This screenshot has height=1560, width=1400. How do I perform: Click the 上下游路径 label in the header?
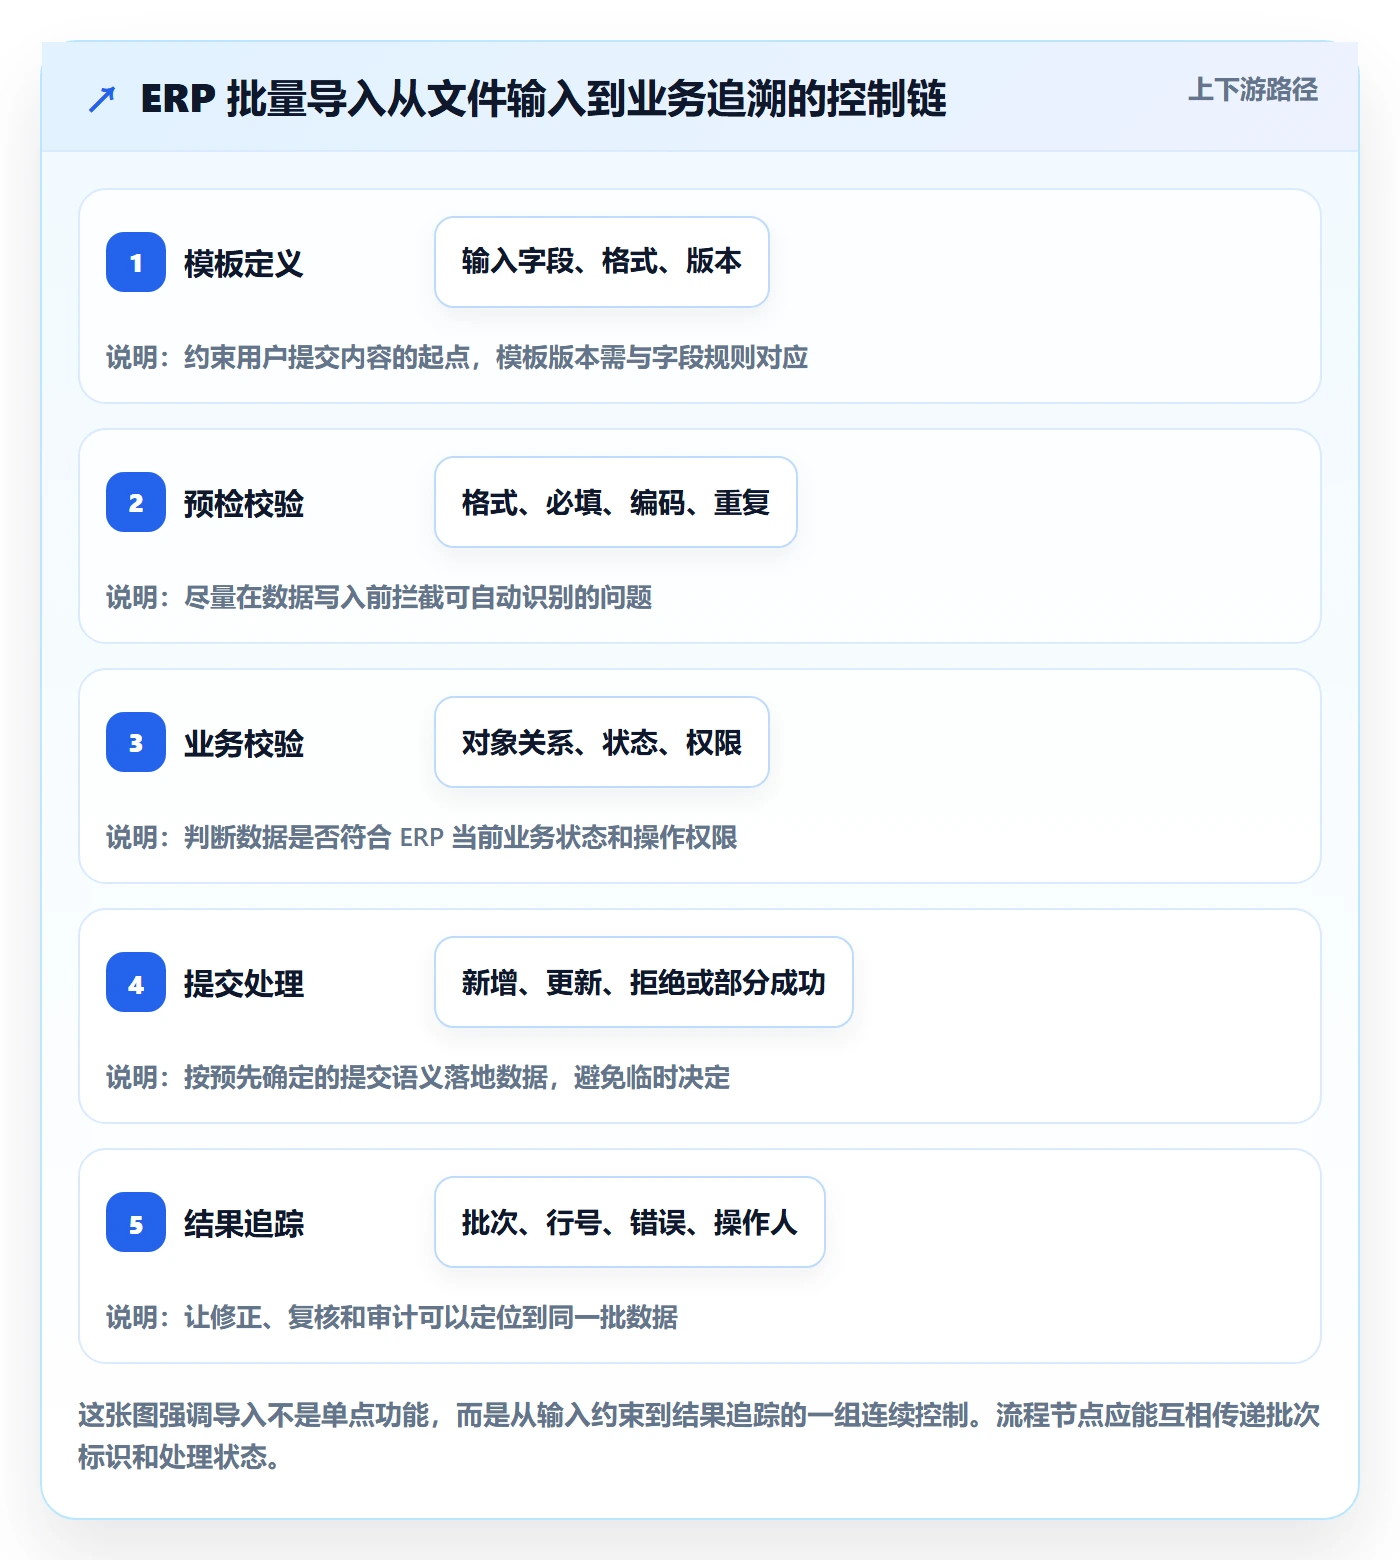coord(1252,90)
